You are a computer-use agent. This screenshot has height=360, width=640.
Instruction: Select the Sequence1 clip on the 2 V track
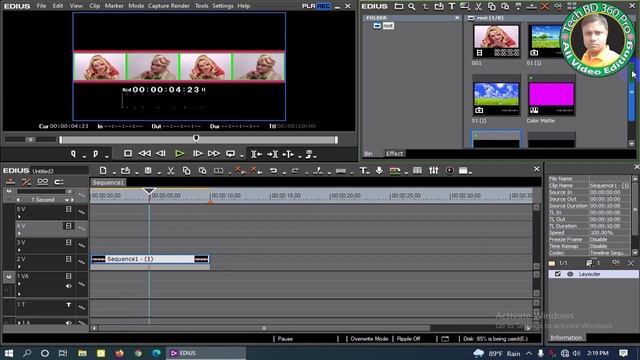click(x=150, y=259)
